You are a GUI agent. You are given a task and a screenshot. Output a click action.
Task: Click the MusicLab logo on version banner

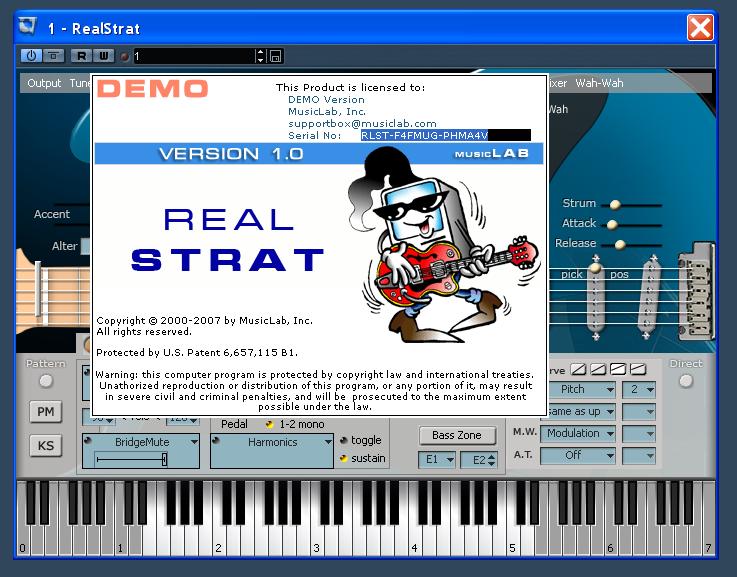pos(492,154)
